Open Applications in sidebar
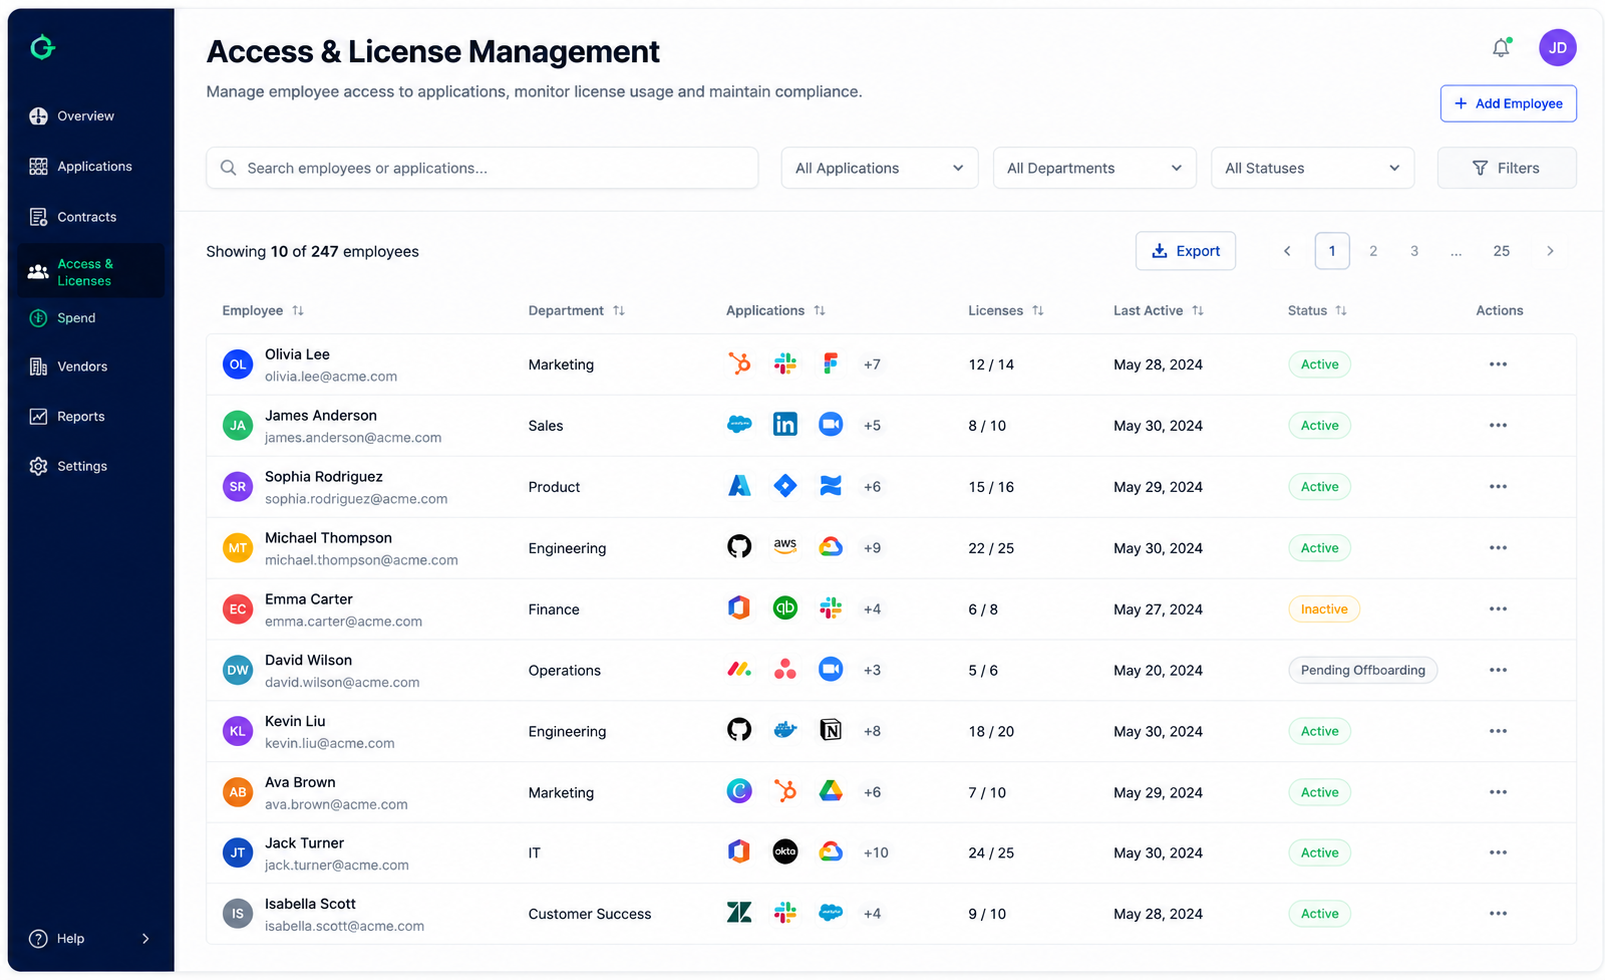The width and height of the screenshot is (1605, 980). pyautogui.click(x=90, y=166)
